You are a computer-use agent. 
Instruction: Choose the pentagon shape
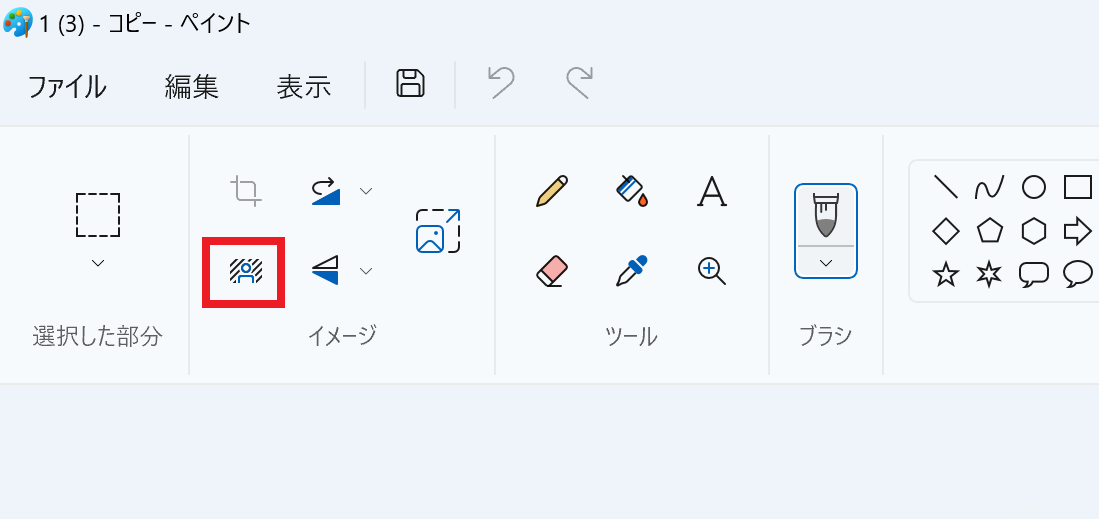pos(989,231)
